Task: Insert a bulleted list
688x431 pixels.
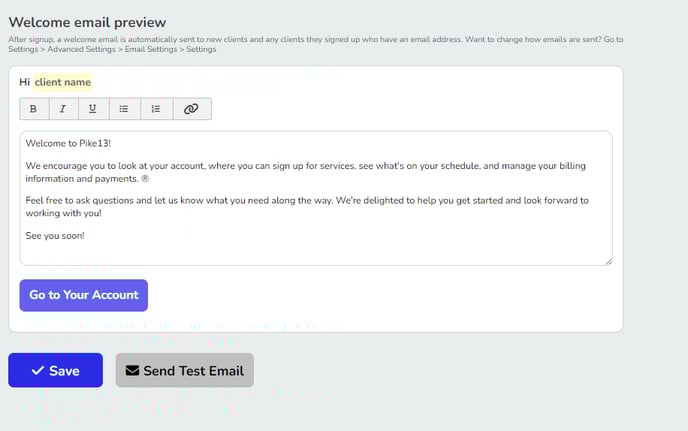Action: pos(124,109)
